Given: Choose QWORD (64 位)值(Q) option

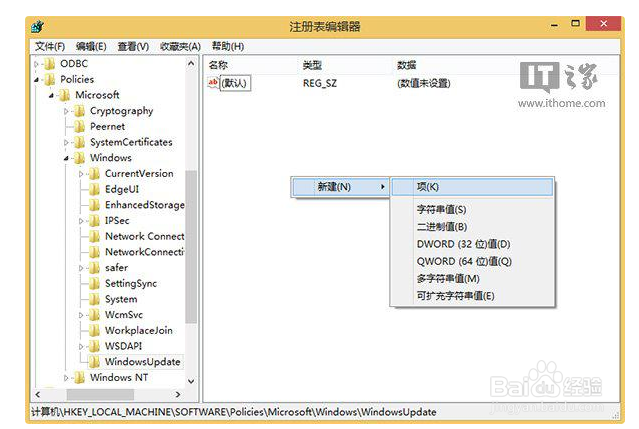Looking at the screenshot, I should pos(464,261).
